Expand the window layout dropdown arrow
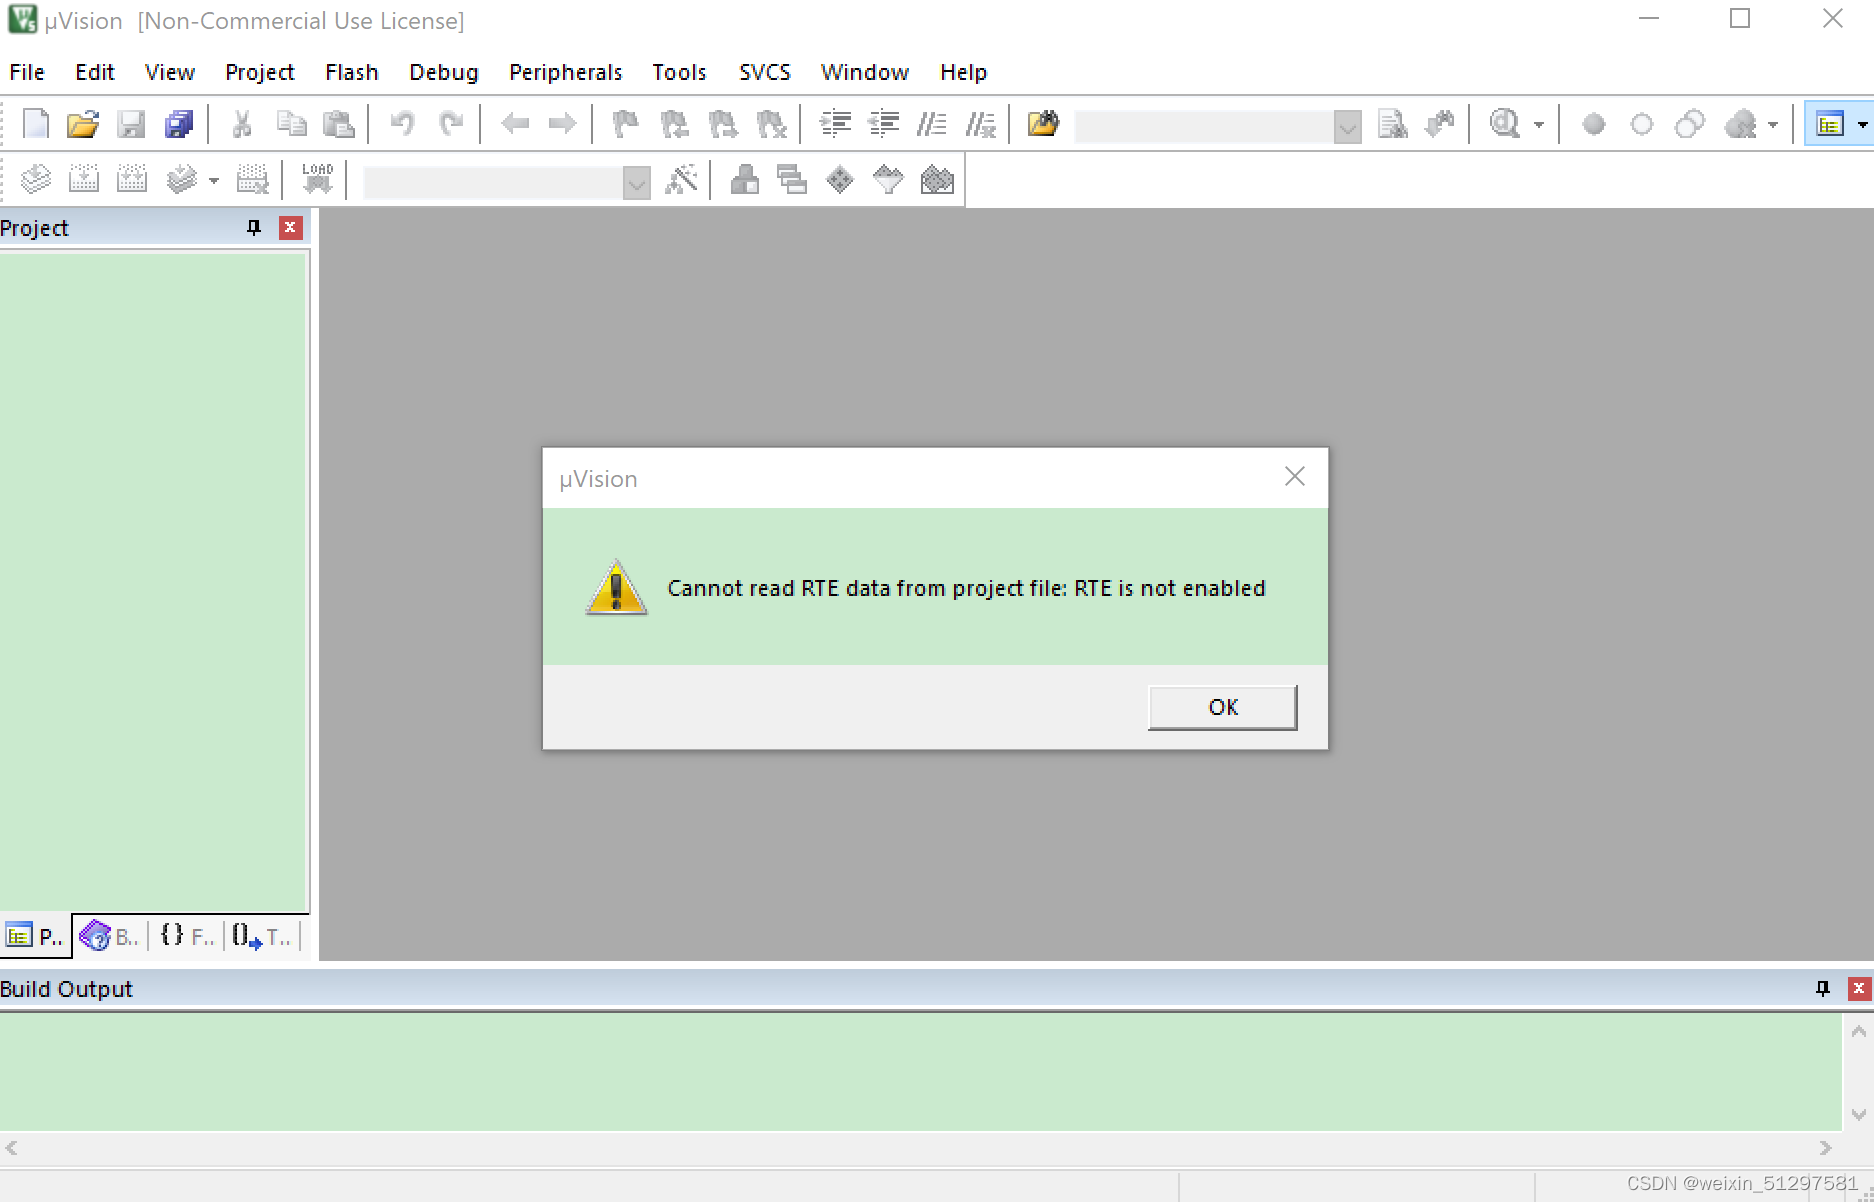Image resolution: width=1874 pixels, height=1202 pixels. [1861, 125]
